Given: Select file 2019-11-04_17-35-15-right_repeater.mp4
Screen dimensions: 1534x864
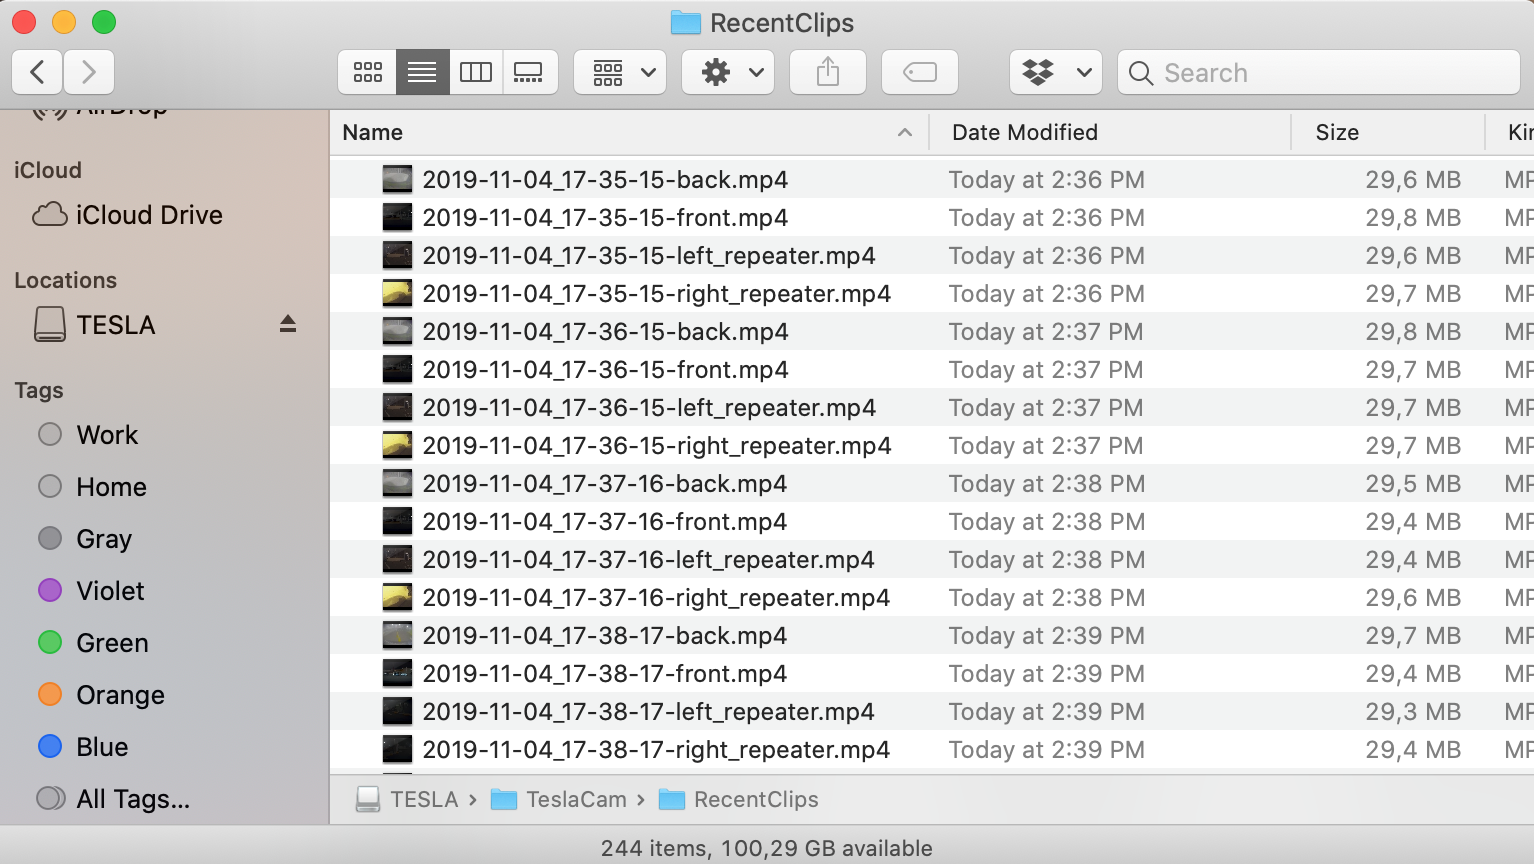Looking at the screenshot, I should pyautogui.click(x=657, y=294).
